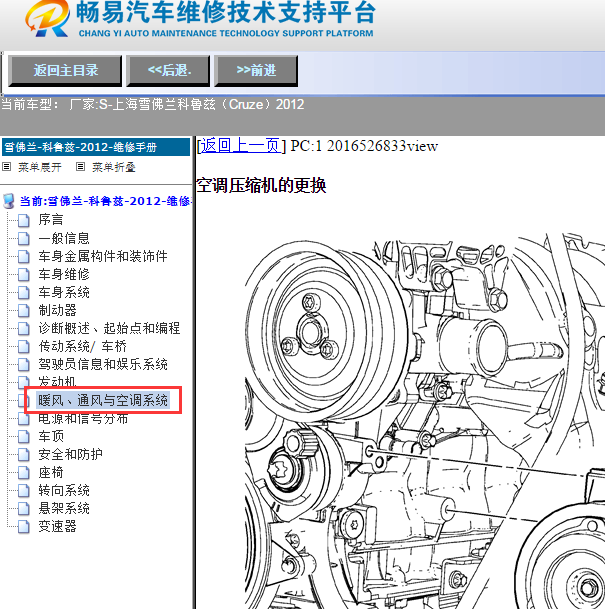
Task: Select the 车身系统 entry
Action: 64,292
